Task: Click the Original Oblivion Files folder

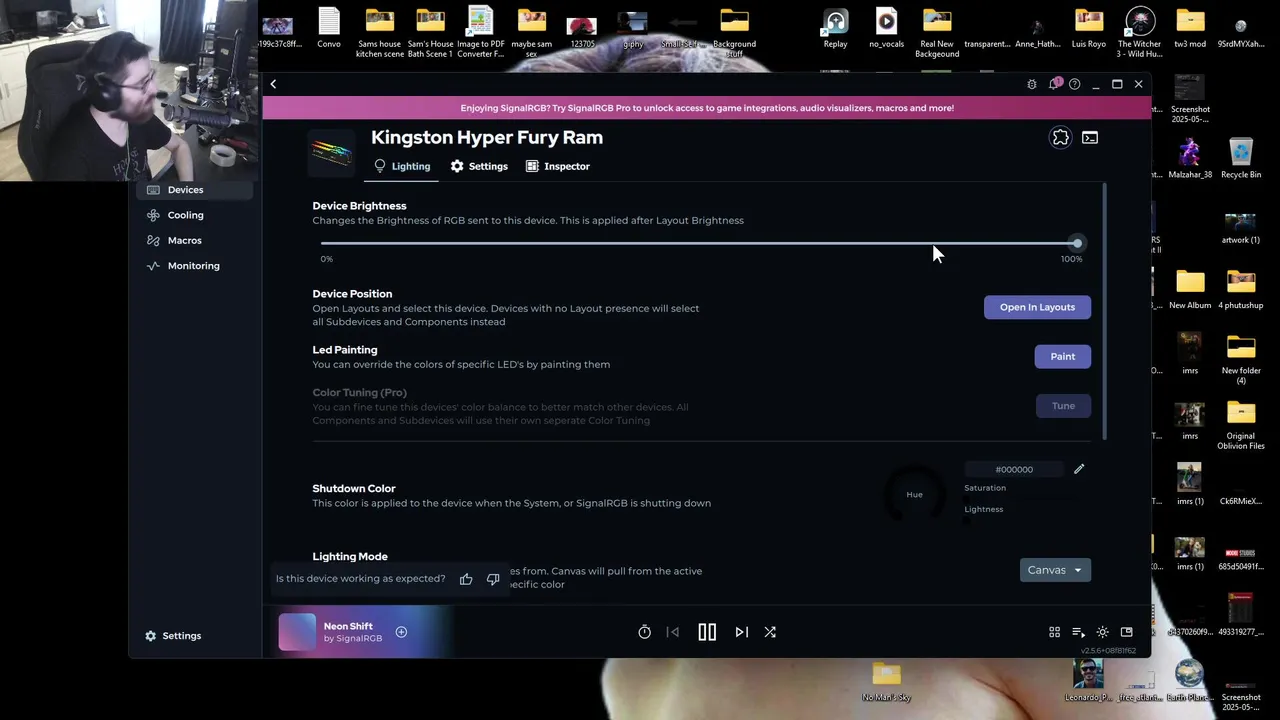Action: (1241, 425)
